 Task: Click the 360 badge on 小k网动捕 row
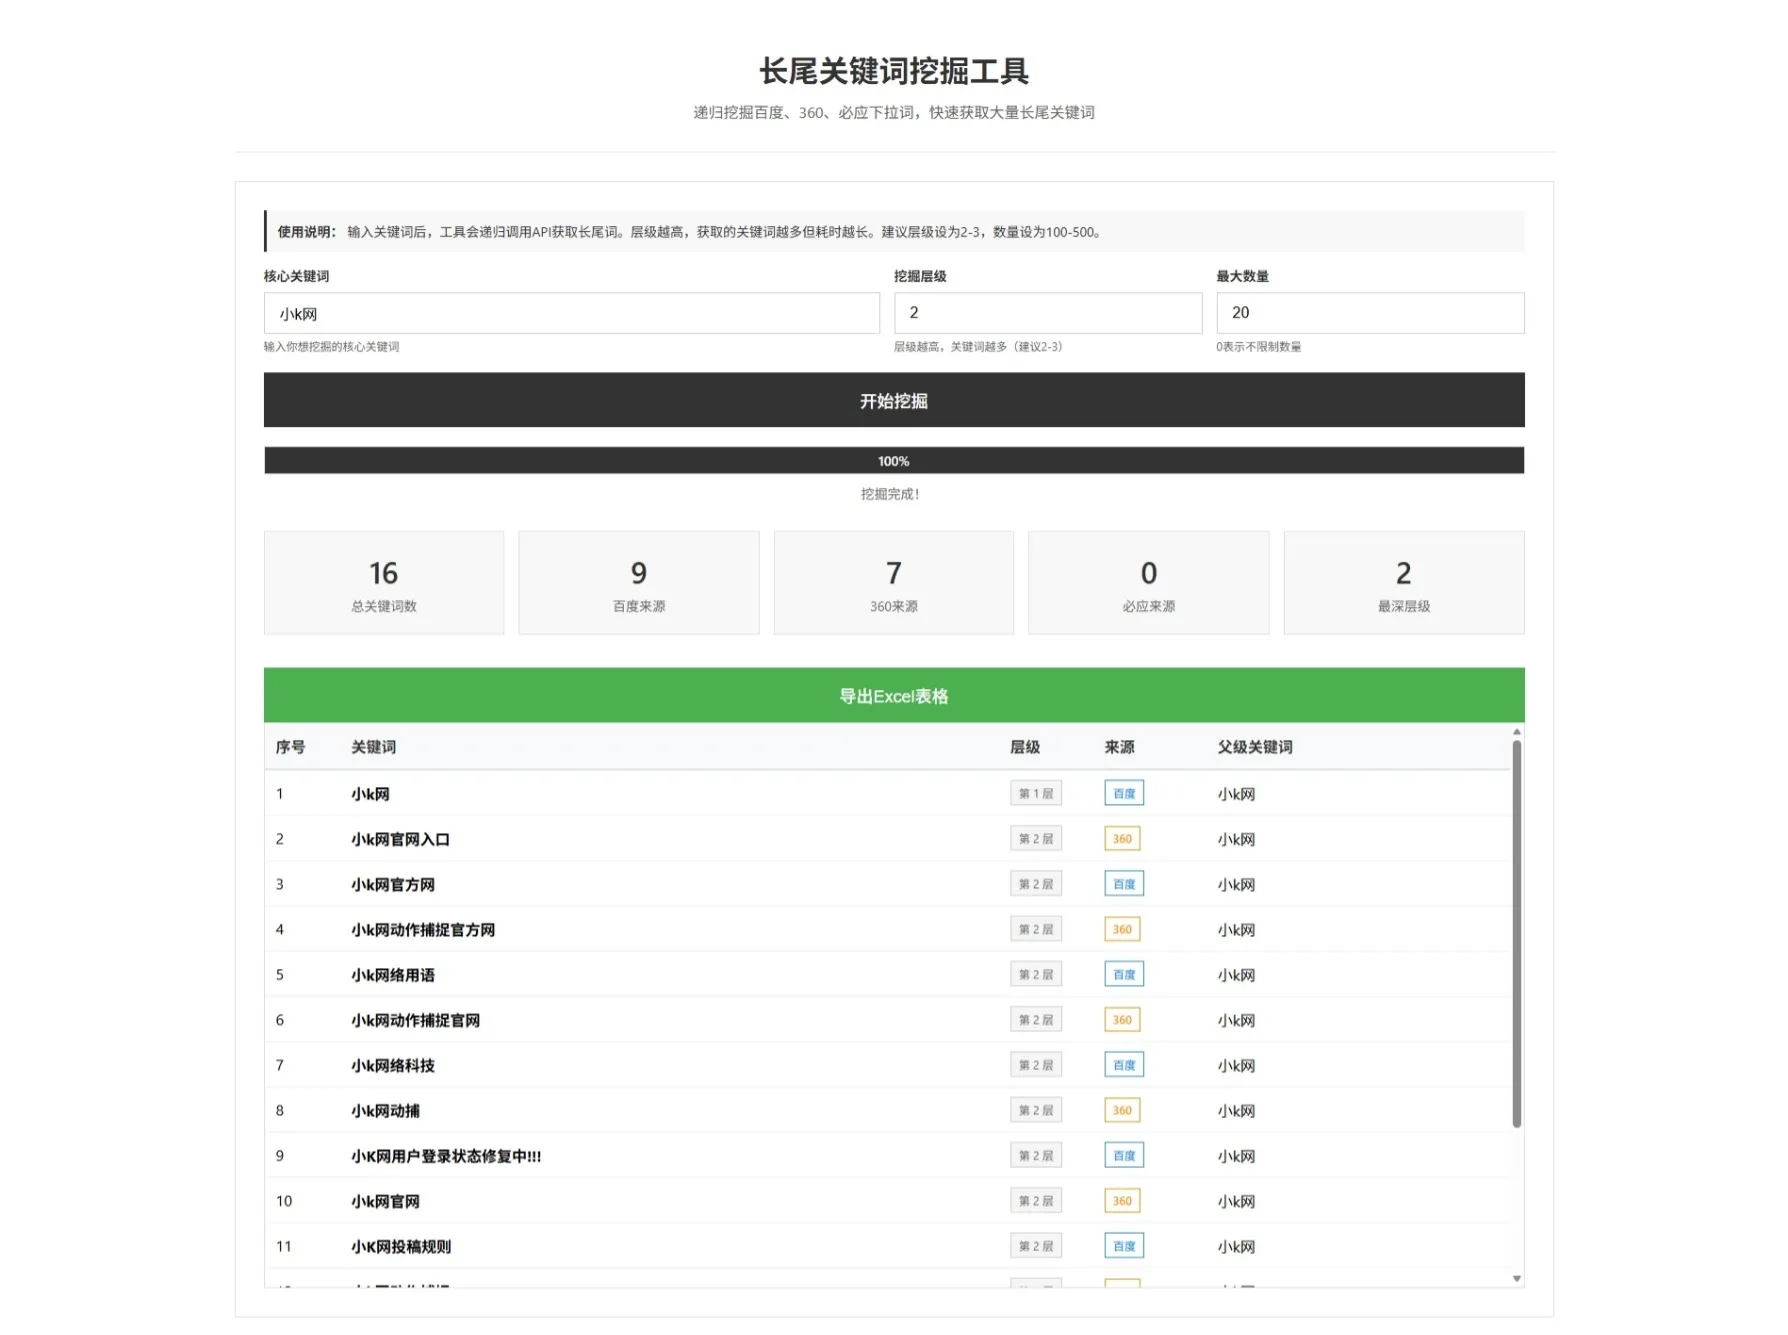pos(1122,1110)
